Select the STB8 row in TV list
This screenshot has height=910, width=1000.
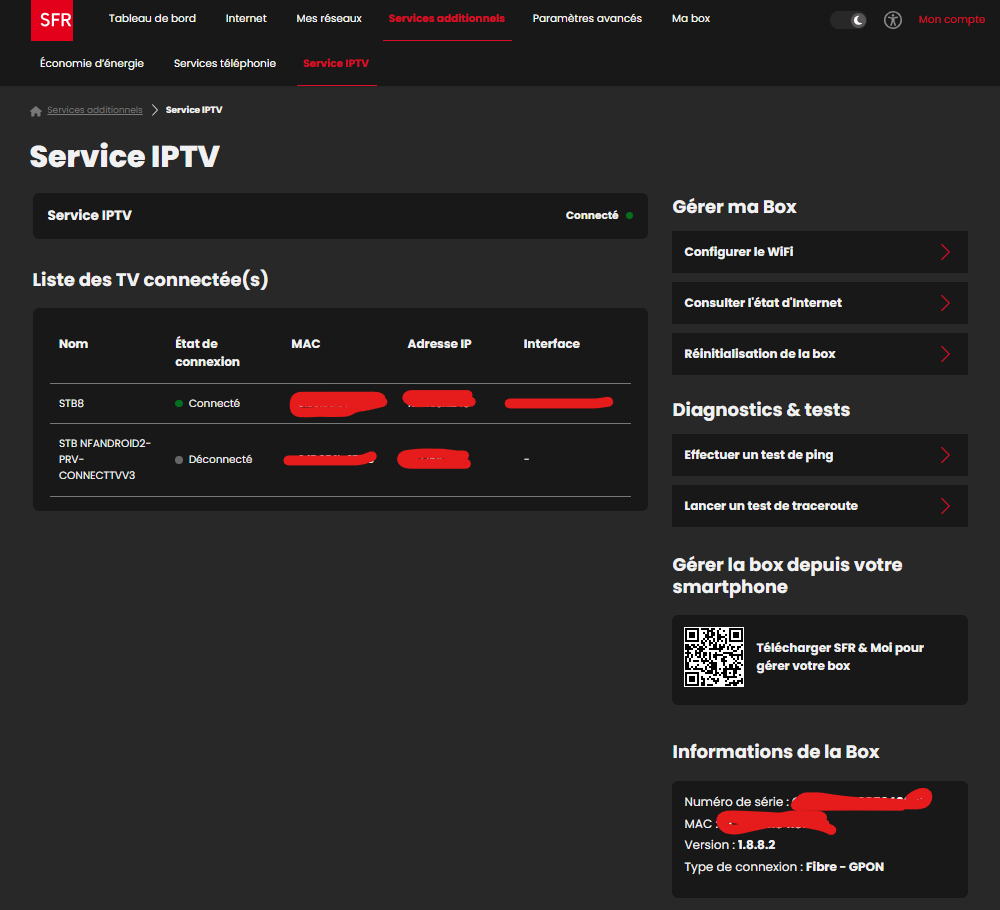click(x=73, y=404)
